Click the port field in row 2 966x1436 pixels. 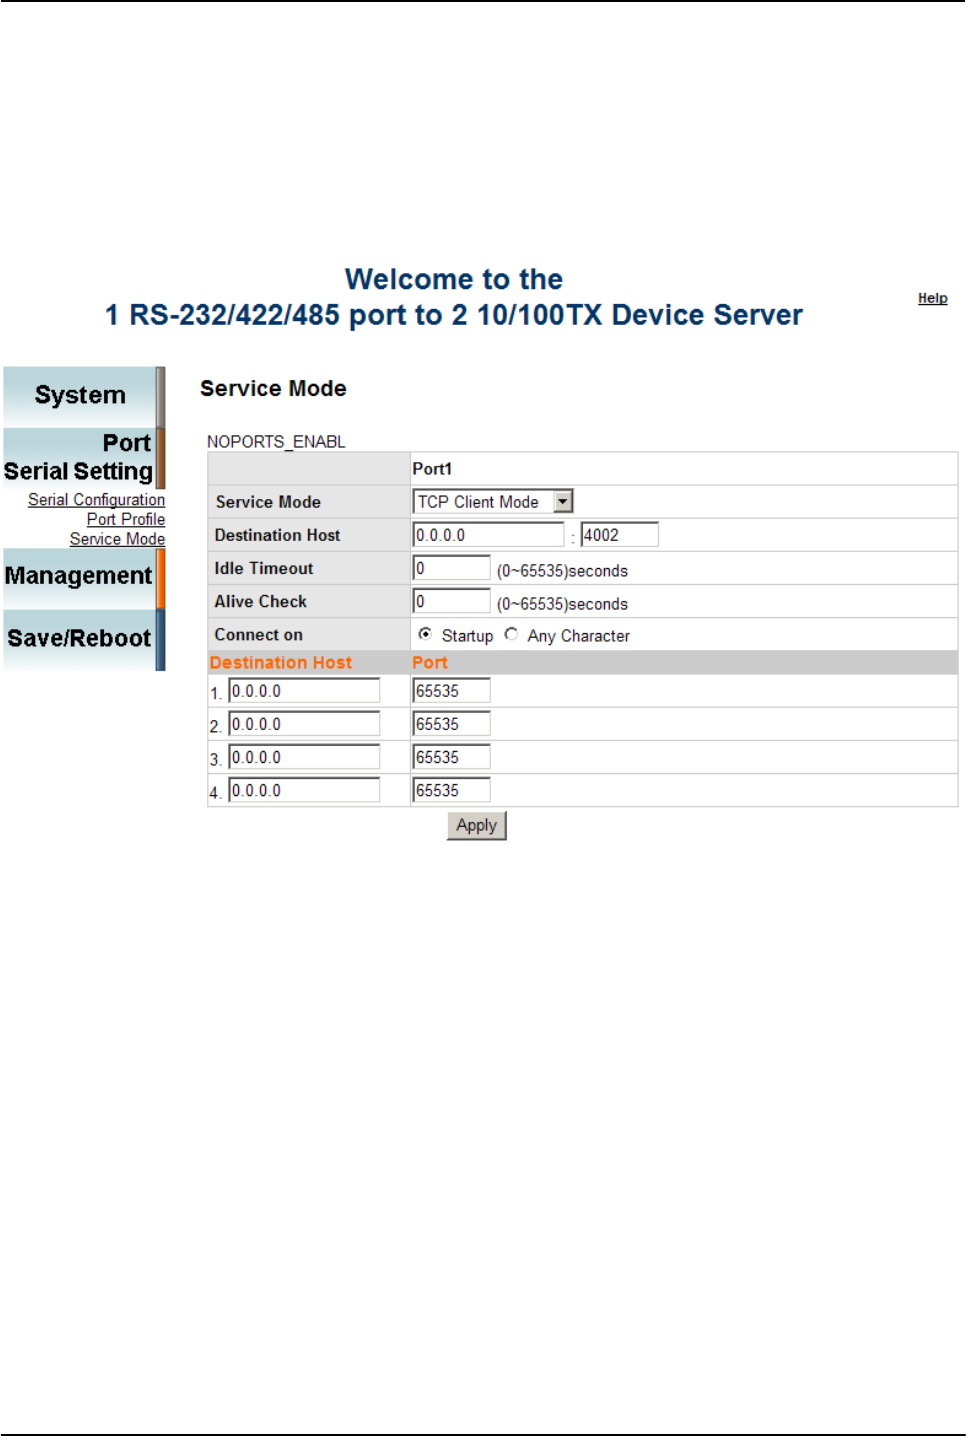click(451, 724)
